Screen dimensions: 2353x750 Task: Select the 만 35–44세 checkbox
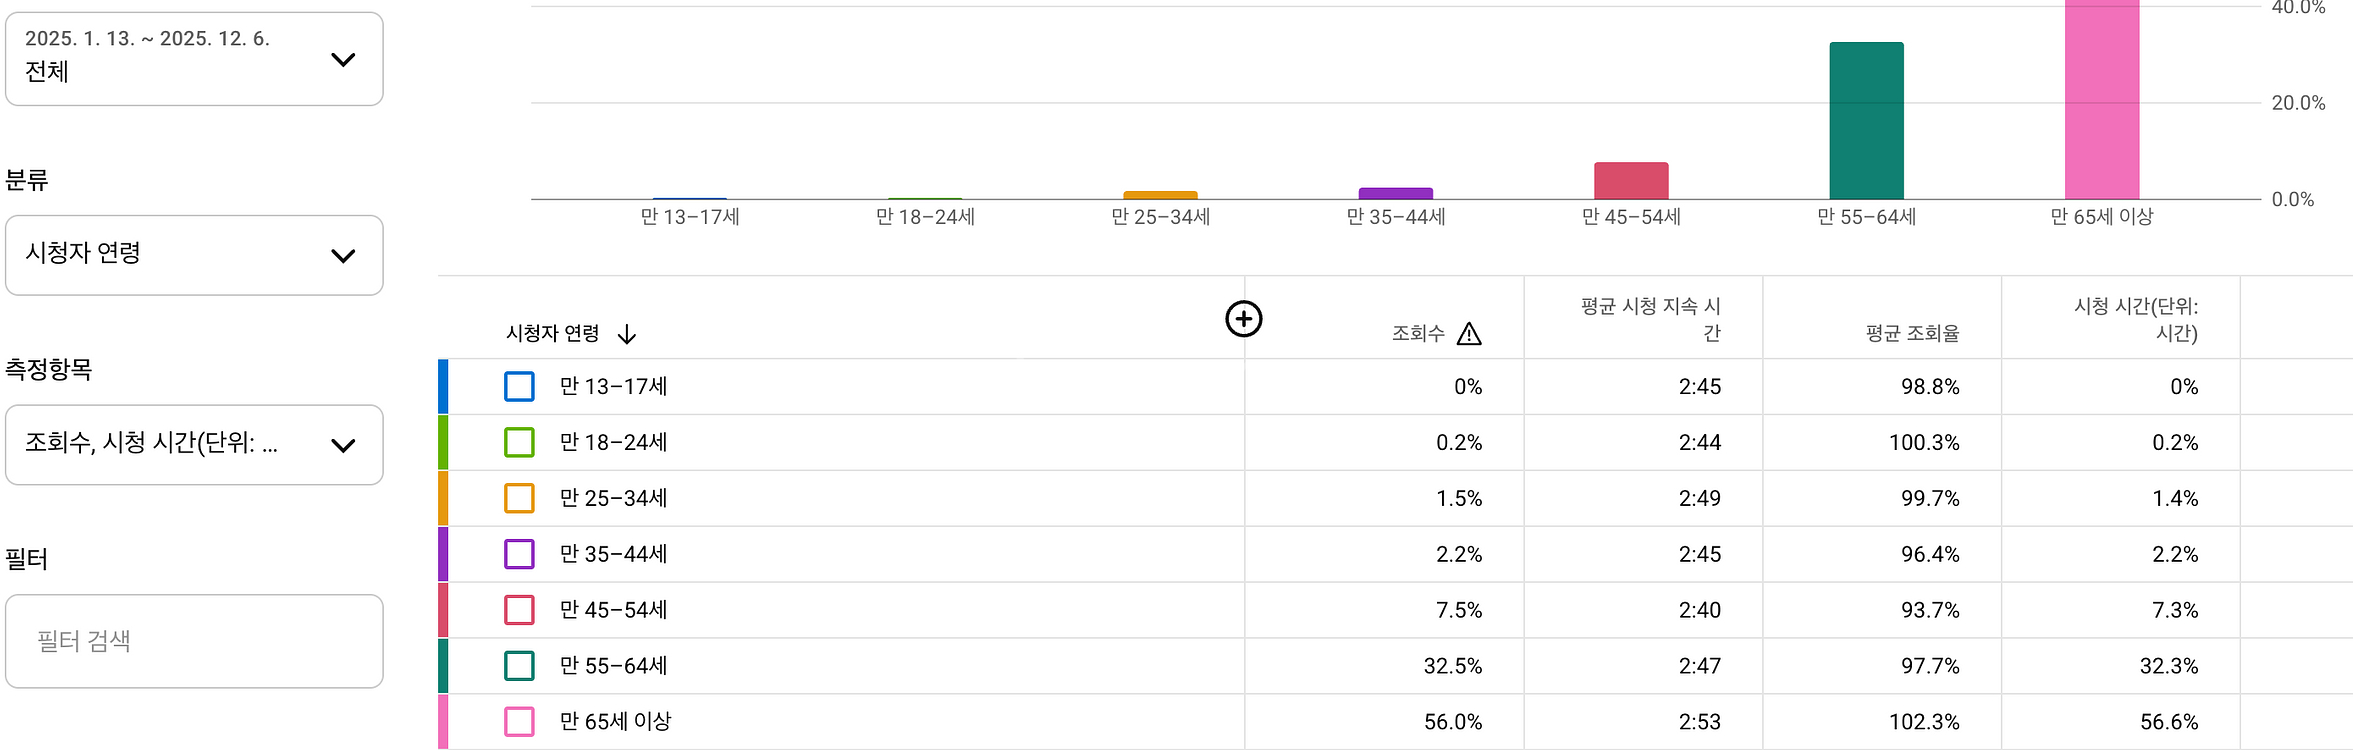(519, 554)
